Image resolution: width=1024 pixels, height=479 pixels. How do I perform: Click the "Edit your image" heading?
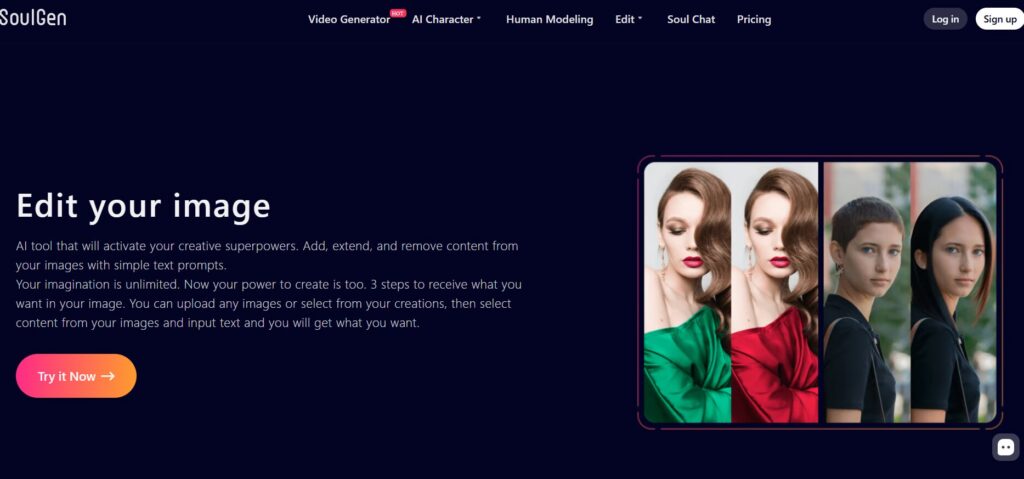click(x=143, y=206)
